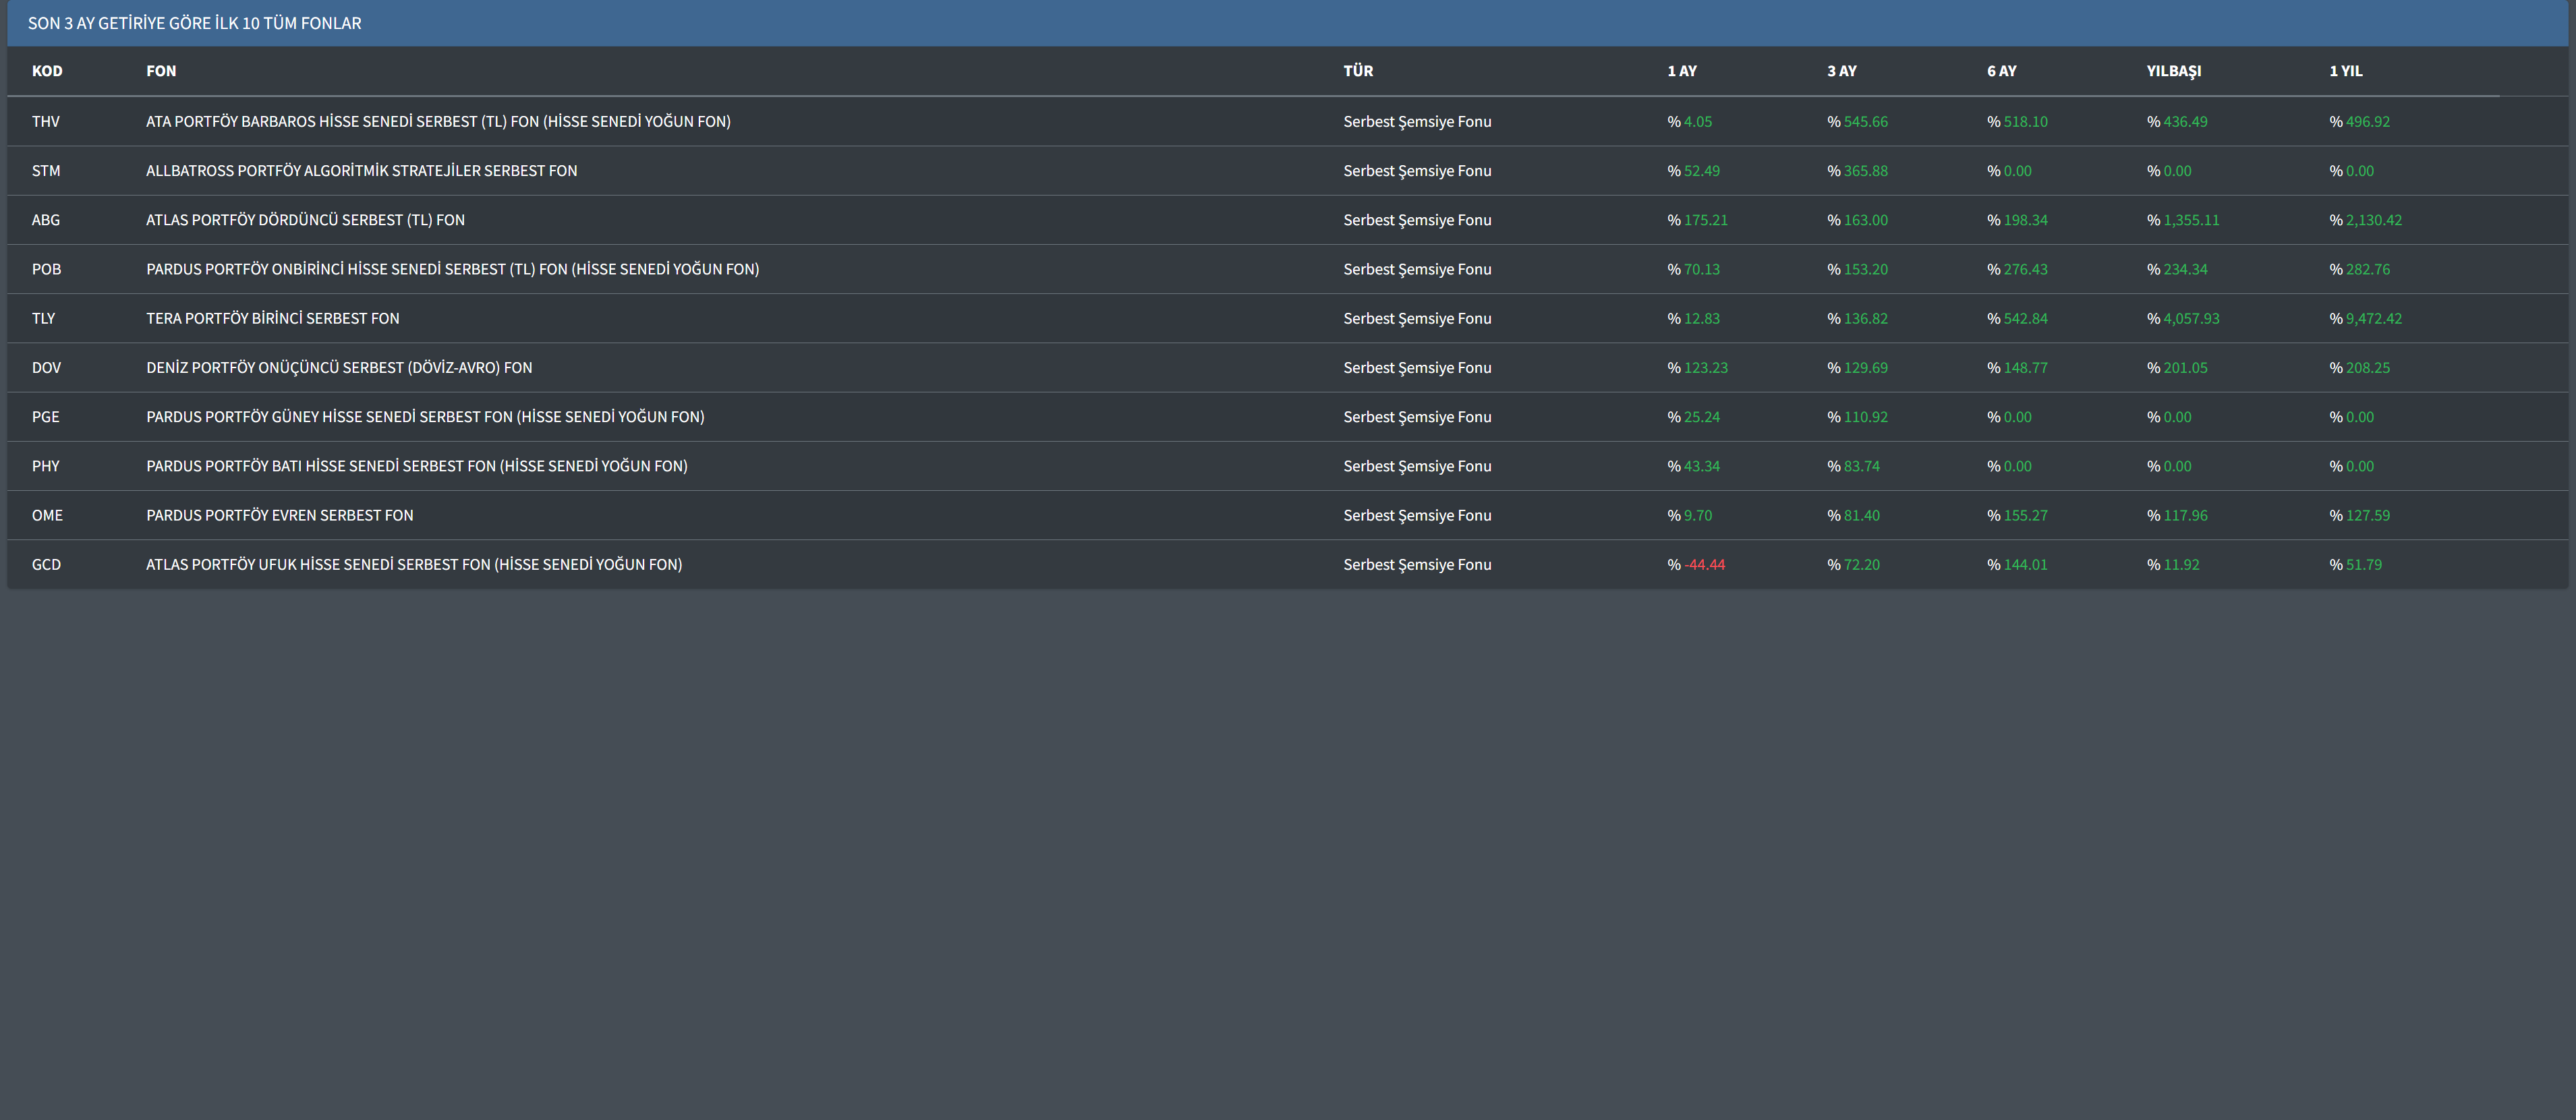
Task: Select the 1 AY column header
Action: [1682, 71]
